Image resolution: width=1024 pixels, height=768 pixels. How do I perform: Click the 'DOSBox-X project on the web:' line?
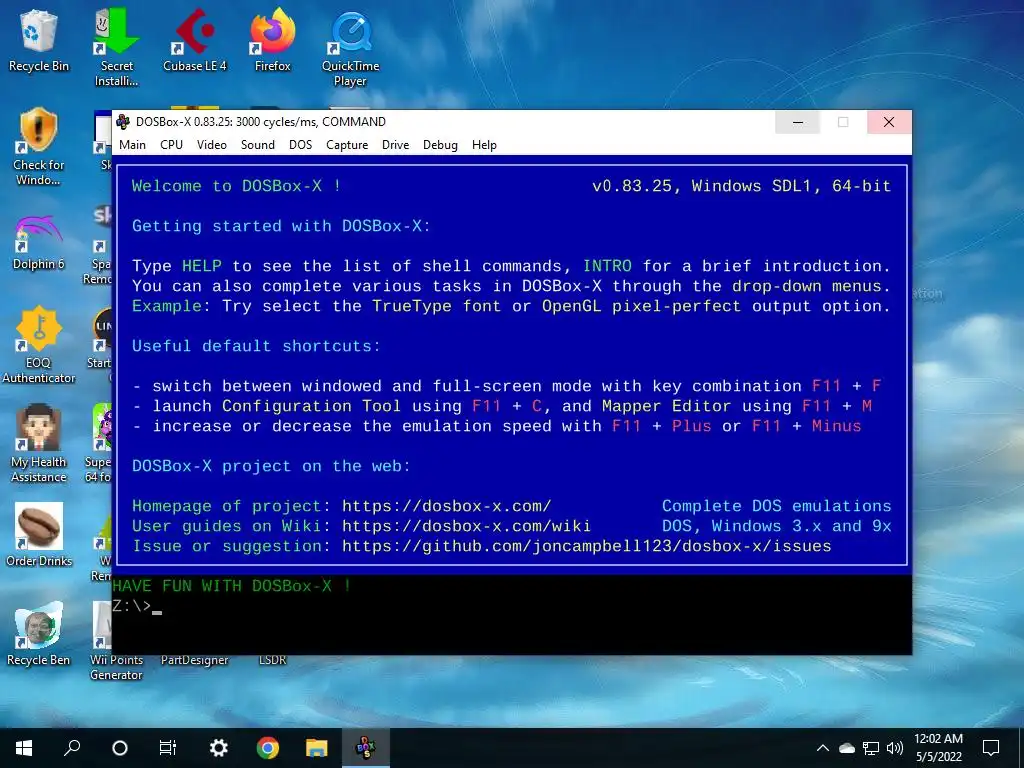[271, 466]
